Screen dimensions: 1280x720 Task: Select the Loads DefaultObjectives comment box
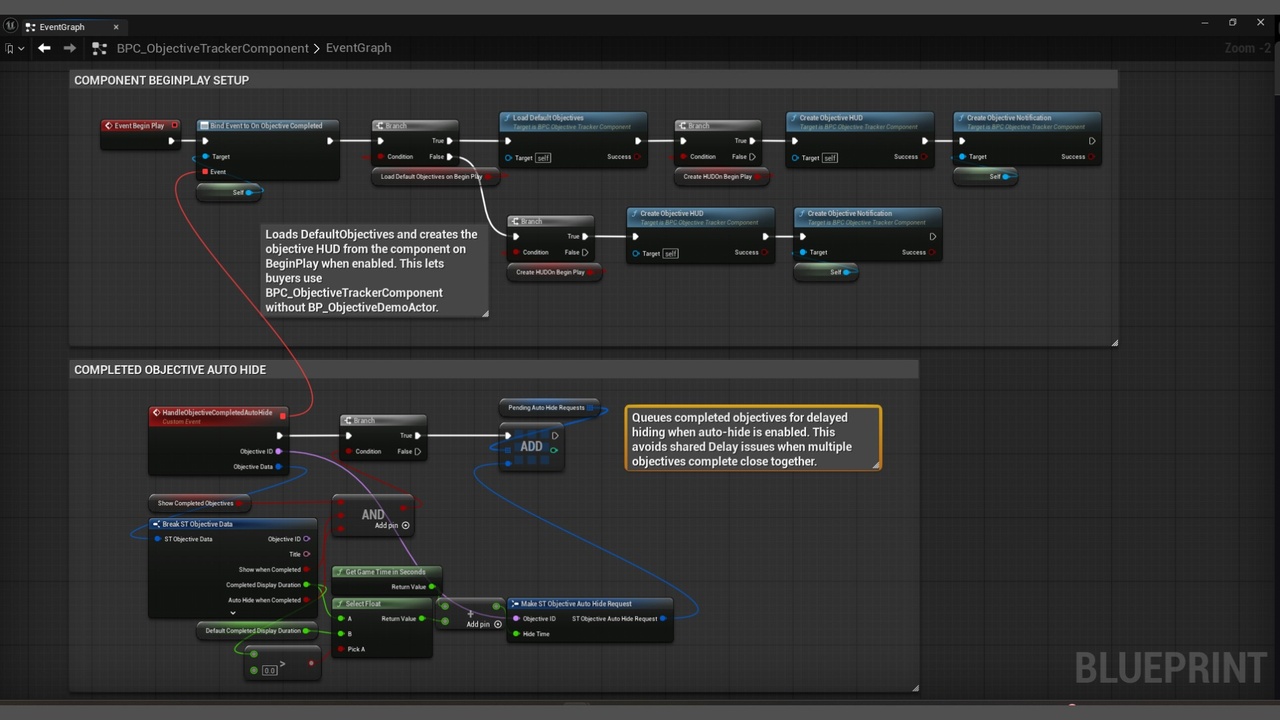click(375, 270)
